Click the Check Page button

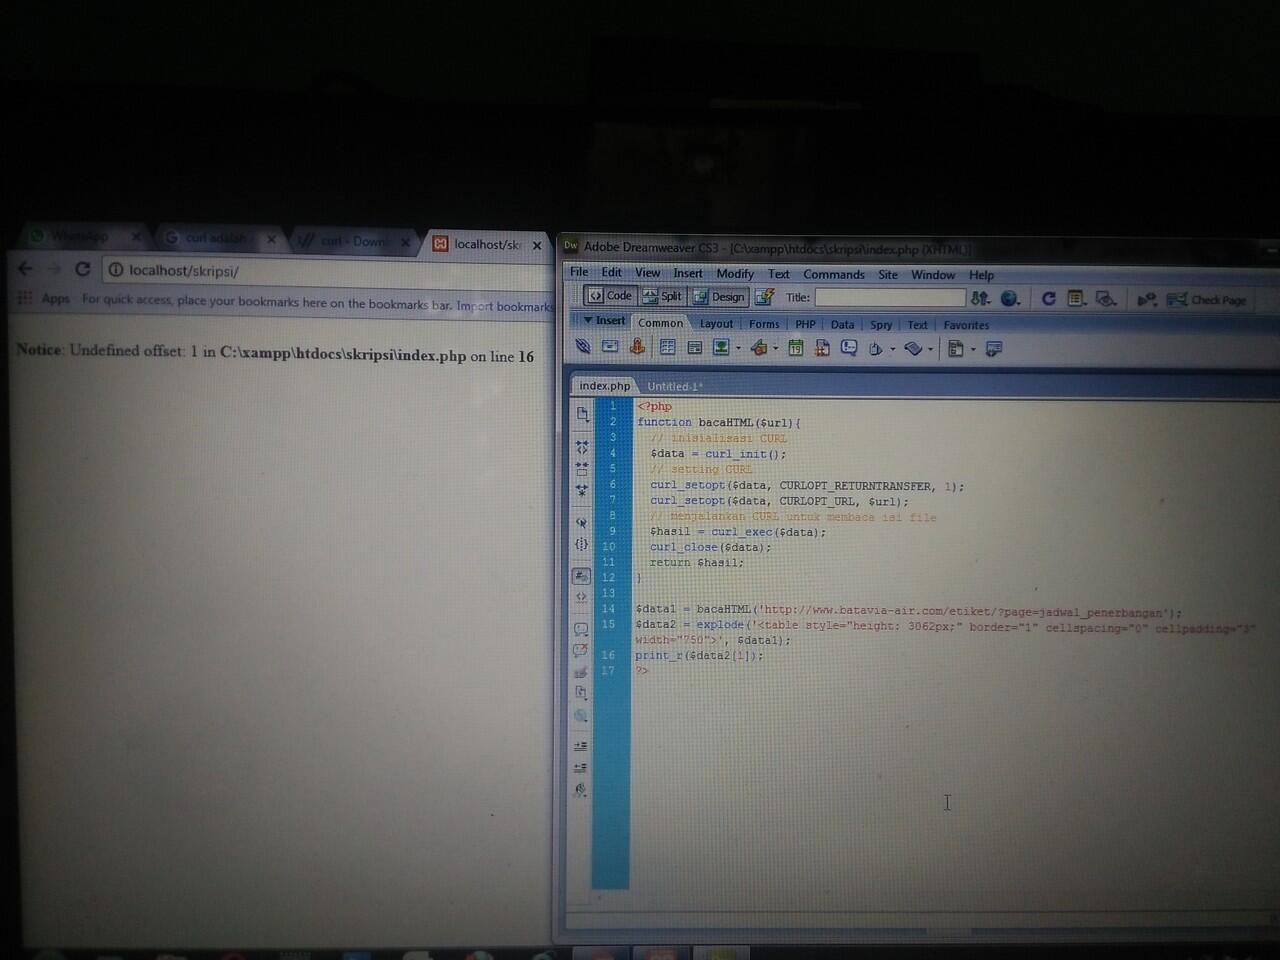click(1207, 300)
